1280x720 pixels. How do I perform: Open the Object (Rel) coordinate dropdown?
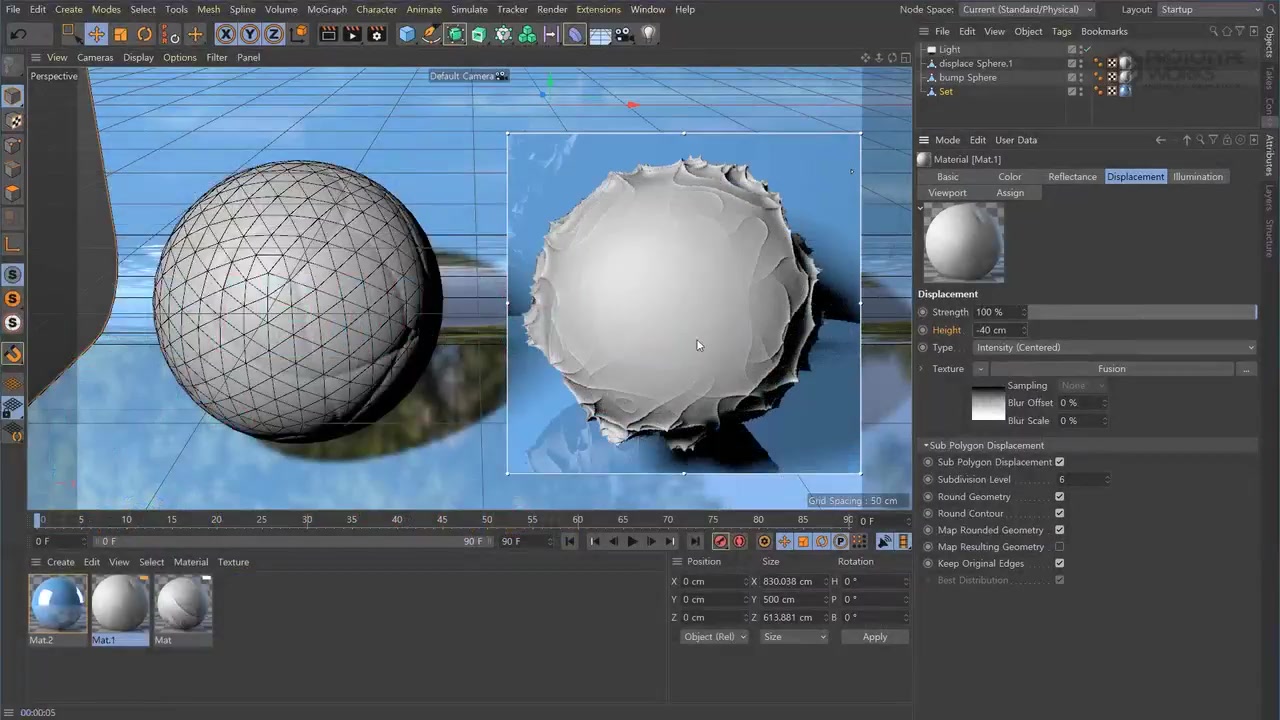point(714,637)
